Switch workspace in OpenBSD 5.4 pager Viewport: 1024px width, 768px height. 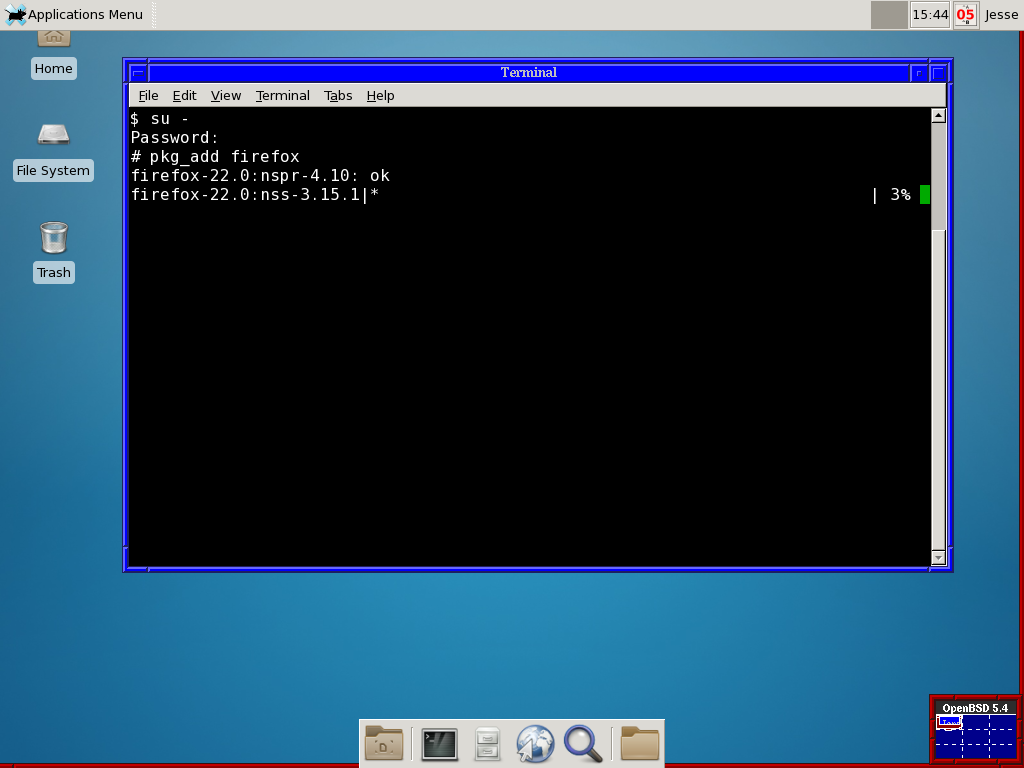click(976, 737)
